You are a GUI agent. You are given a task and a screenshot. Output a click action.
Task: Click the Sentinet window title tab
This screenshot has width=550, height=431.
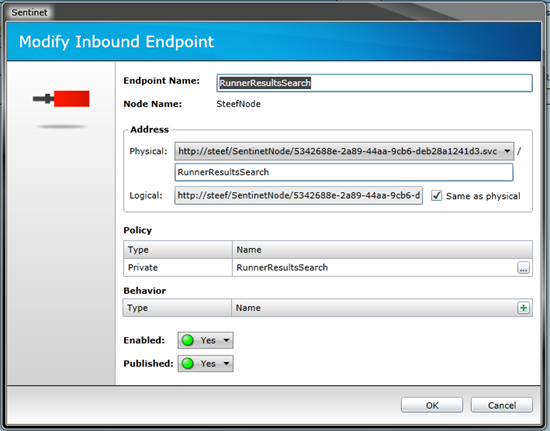pyautogui.click(x=29, y=13)
